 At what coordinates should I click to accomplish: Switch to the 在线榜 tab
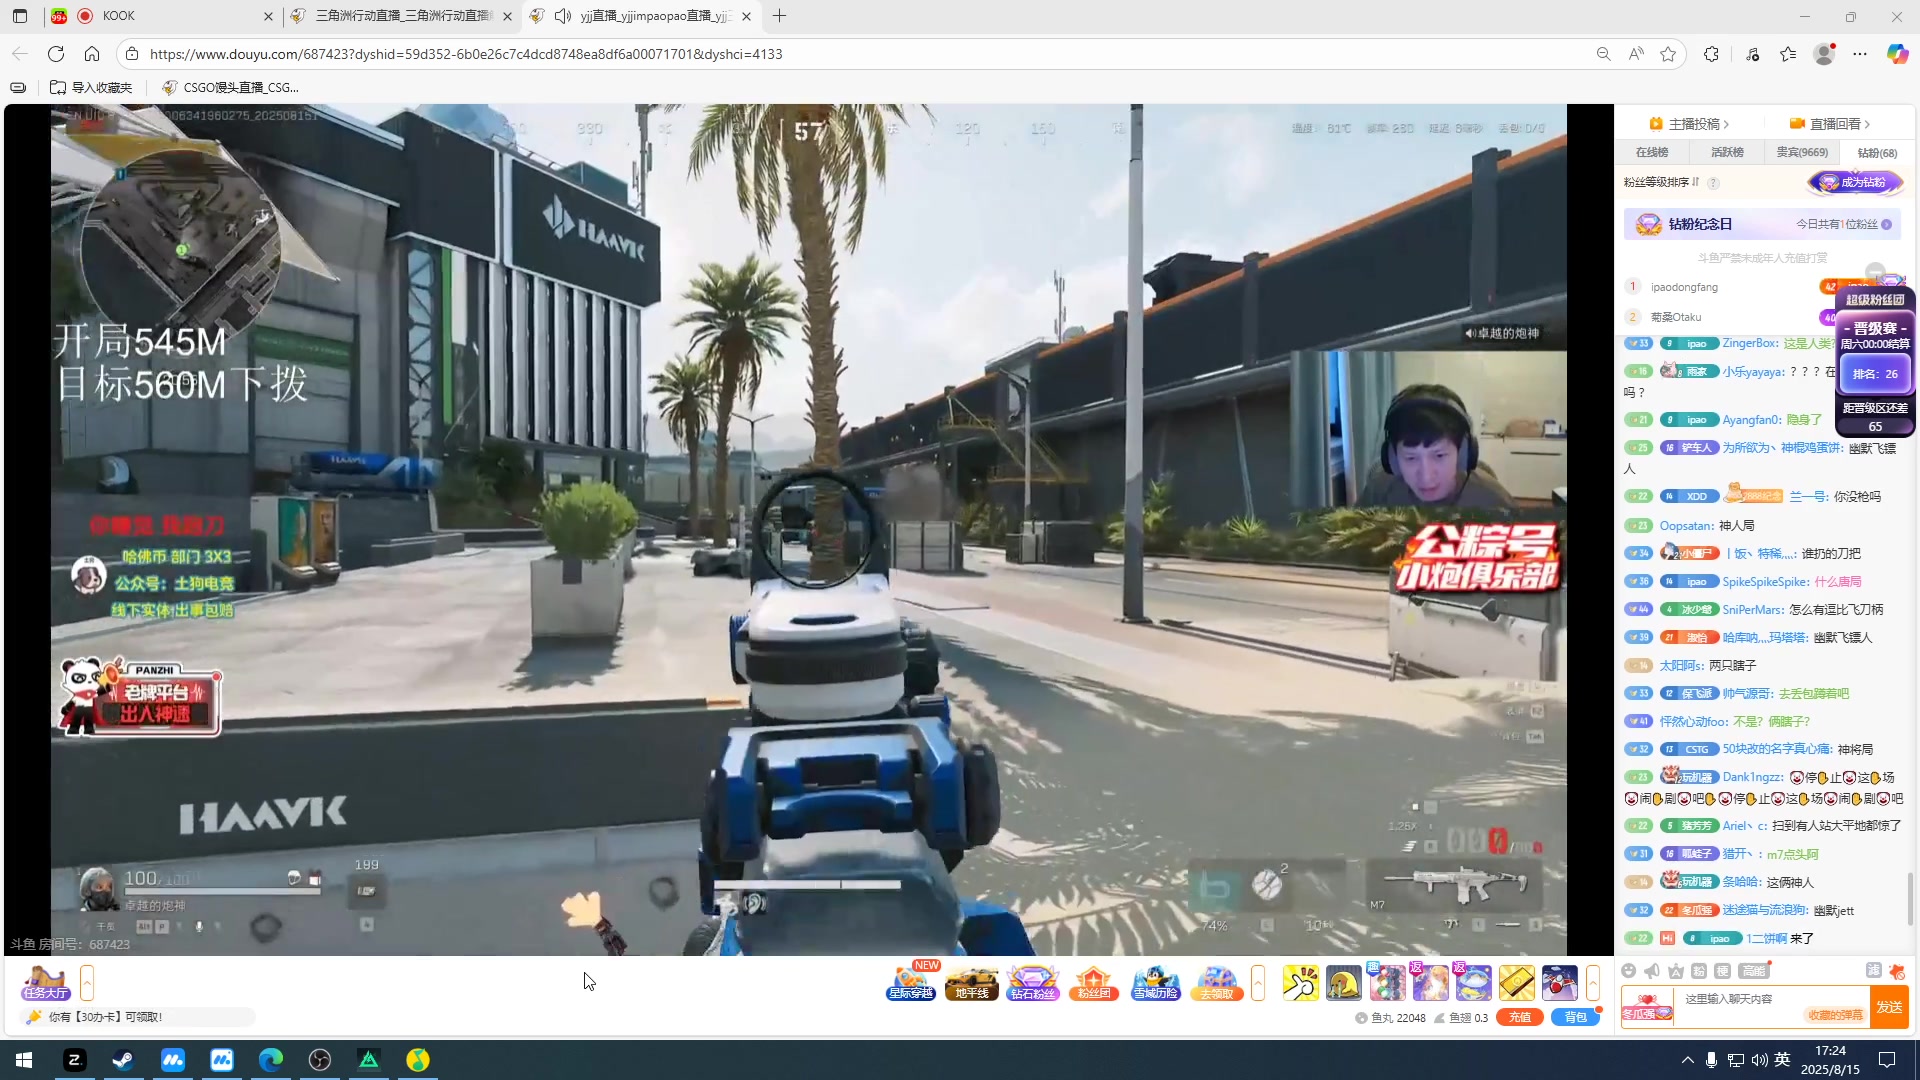point(1652,152)
